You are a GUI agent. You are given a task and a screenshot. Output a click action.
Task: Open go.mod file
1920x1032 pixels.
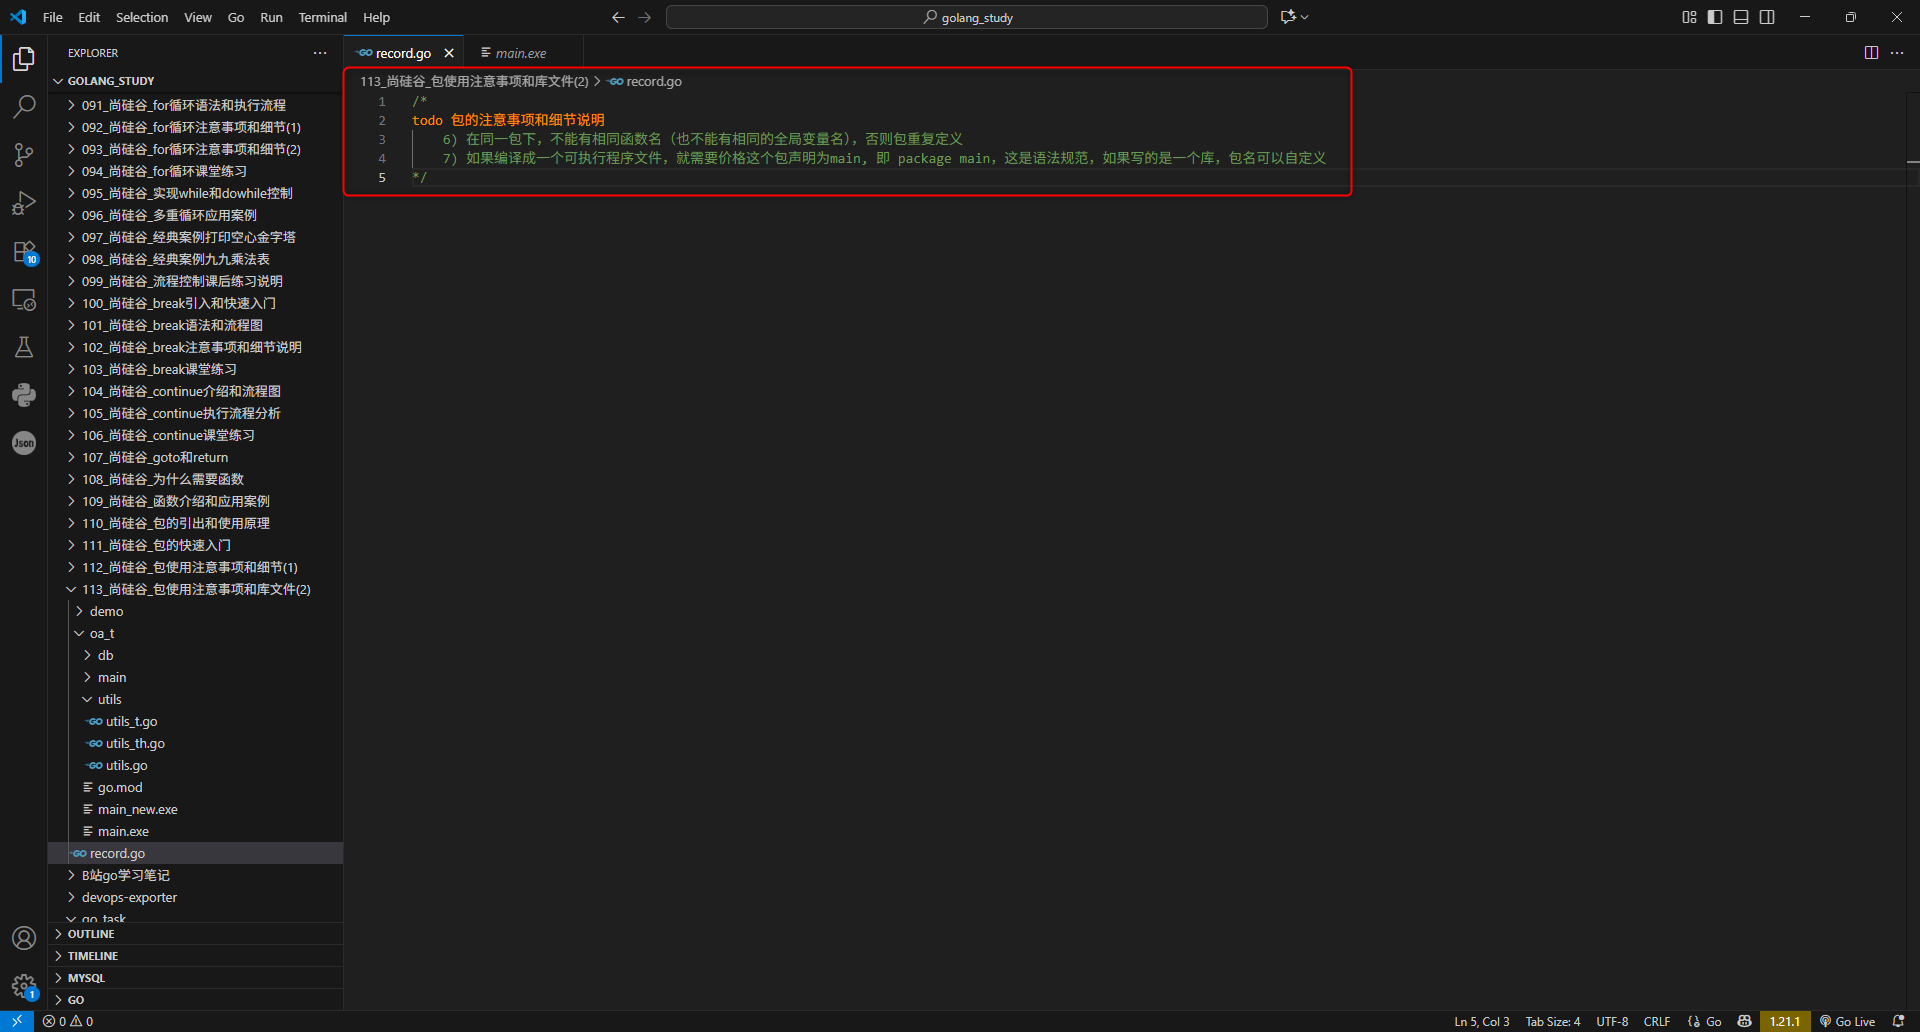(x=195, y=787)
